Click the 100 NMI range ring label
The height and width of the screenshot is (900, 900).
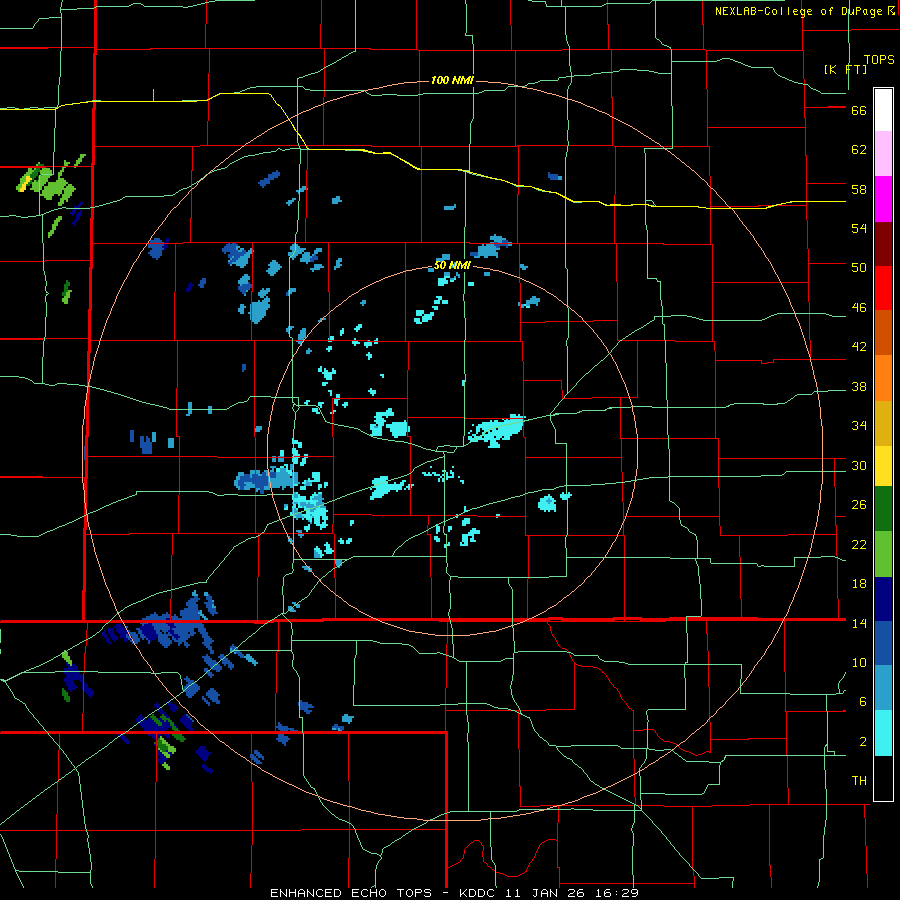point(452,80)
